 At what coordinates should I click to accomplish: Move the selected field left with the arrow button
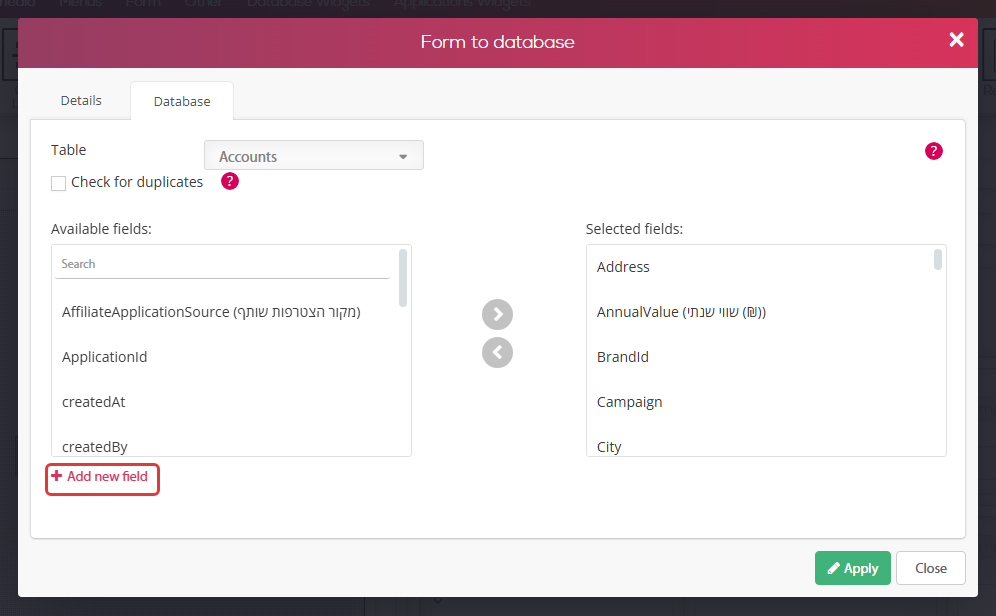tap(497, 352)
